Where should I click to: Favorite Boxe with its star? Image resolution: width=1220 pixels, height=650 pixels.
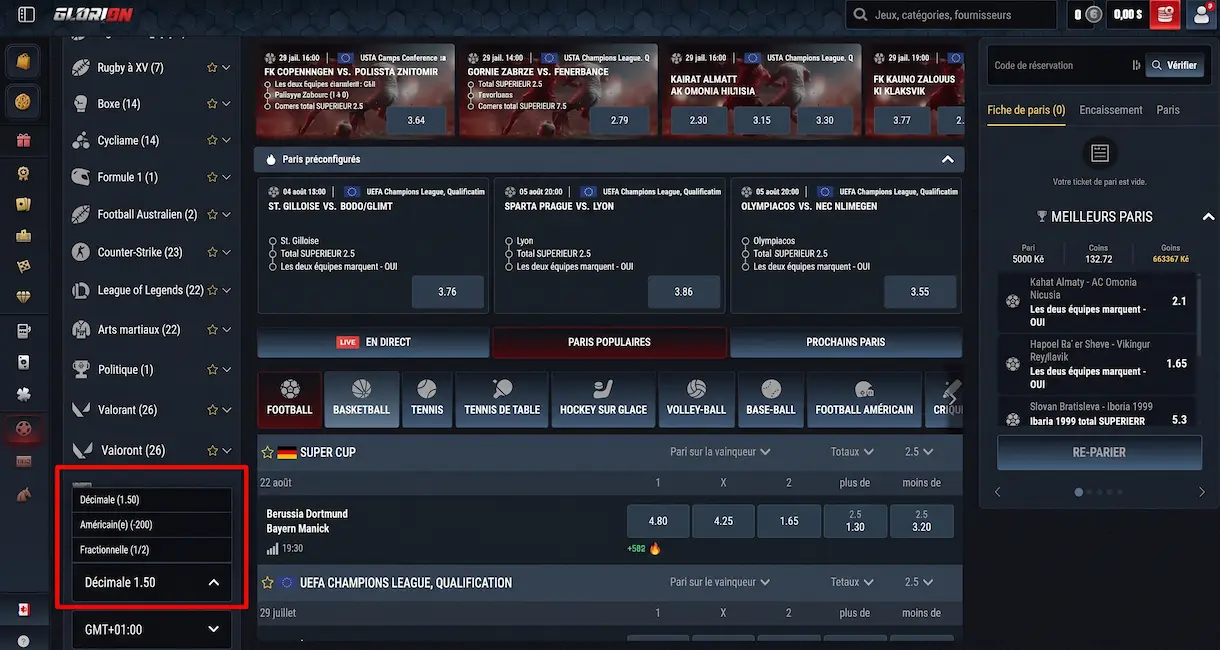click(212, 104)
